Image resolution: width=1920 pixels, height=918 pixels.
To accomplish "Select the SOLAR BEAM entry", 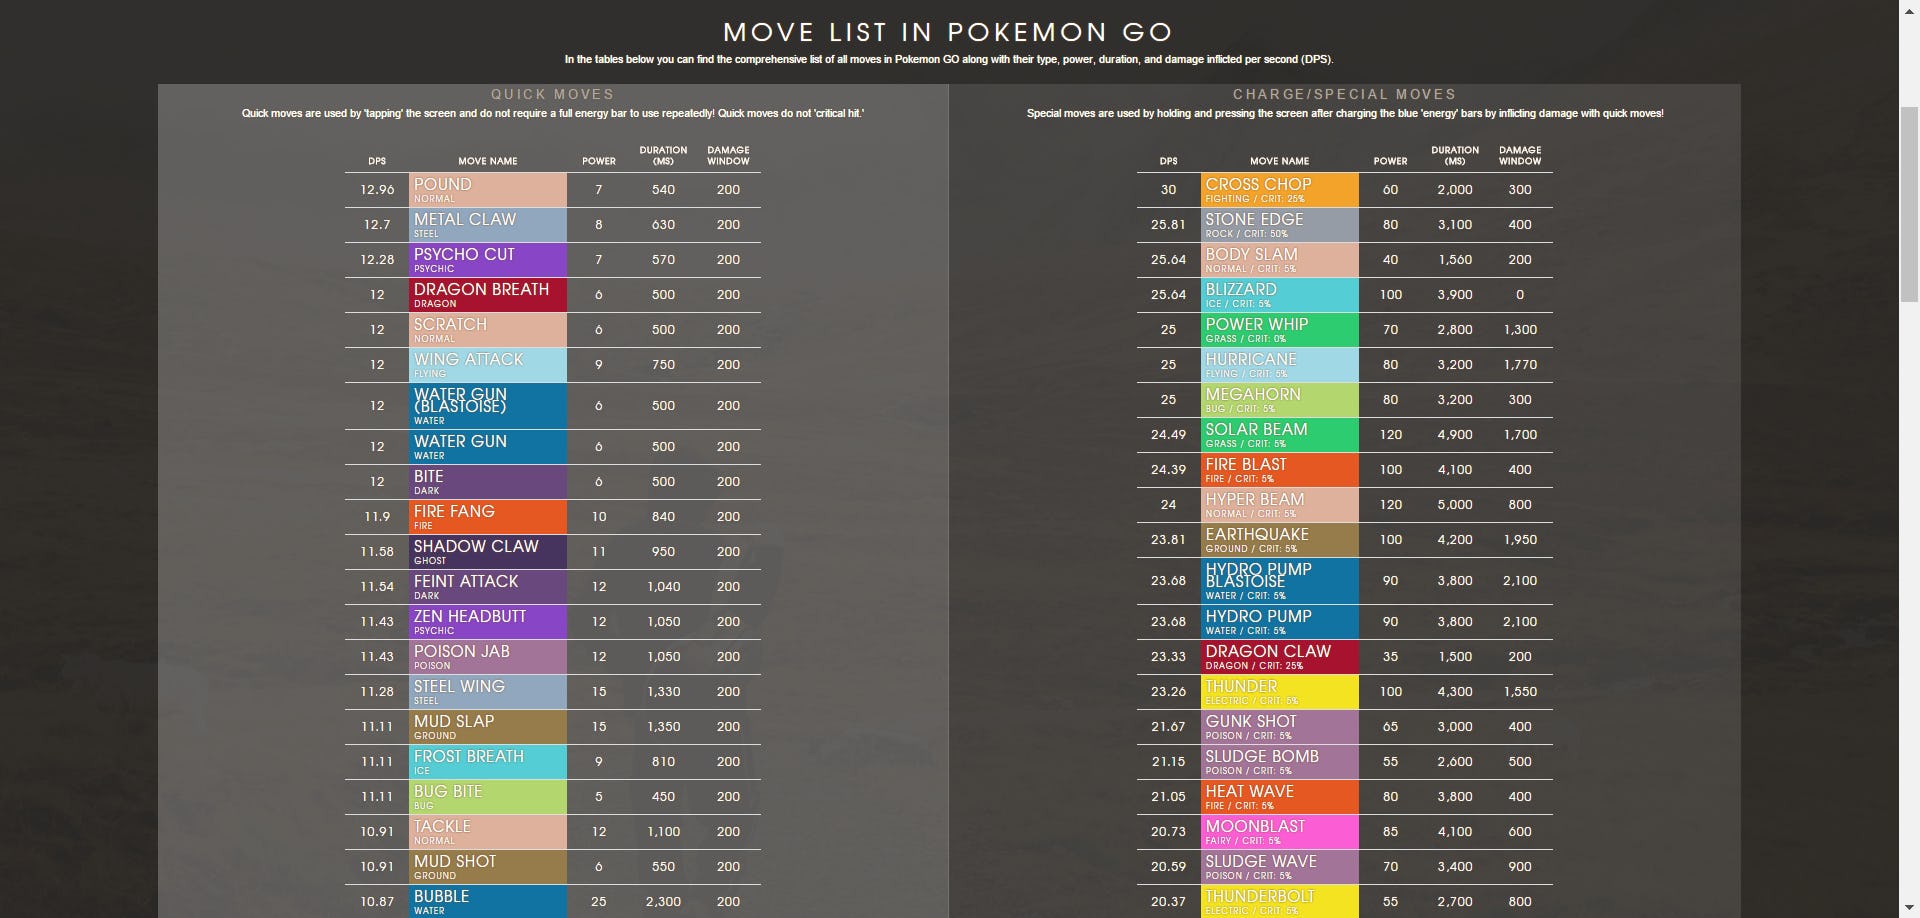I will (1280, 434).
